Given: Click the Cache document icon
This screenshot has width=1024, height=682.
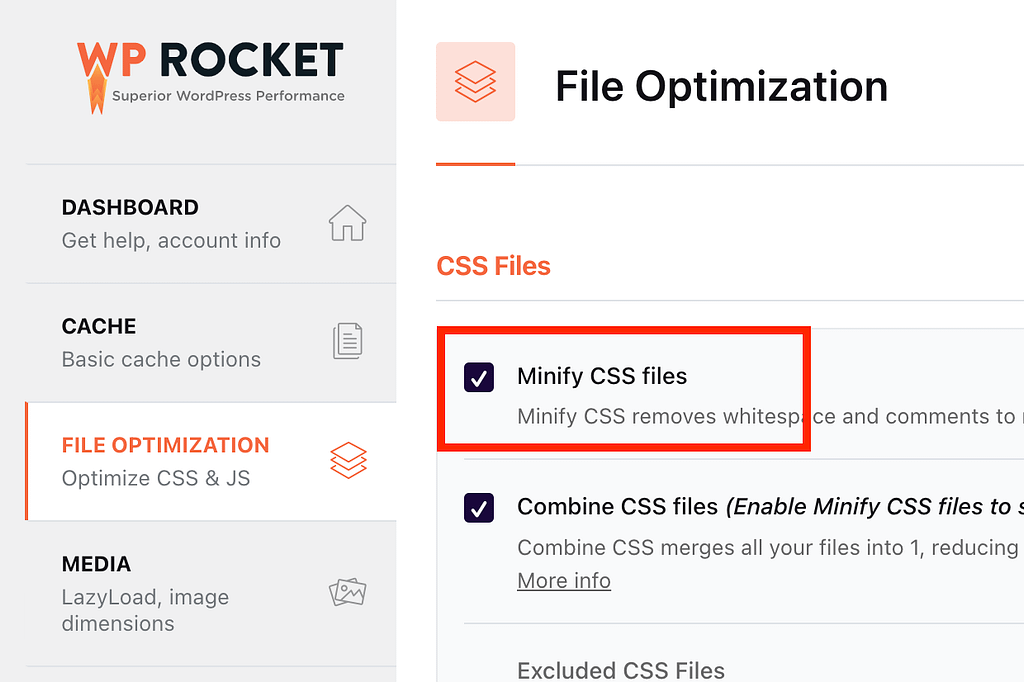Looking at the screenshot, I should click(x=346, y=341).
